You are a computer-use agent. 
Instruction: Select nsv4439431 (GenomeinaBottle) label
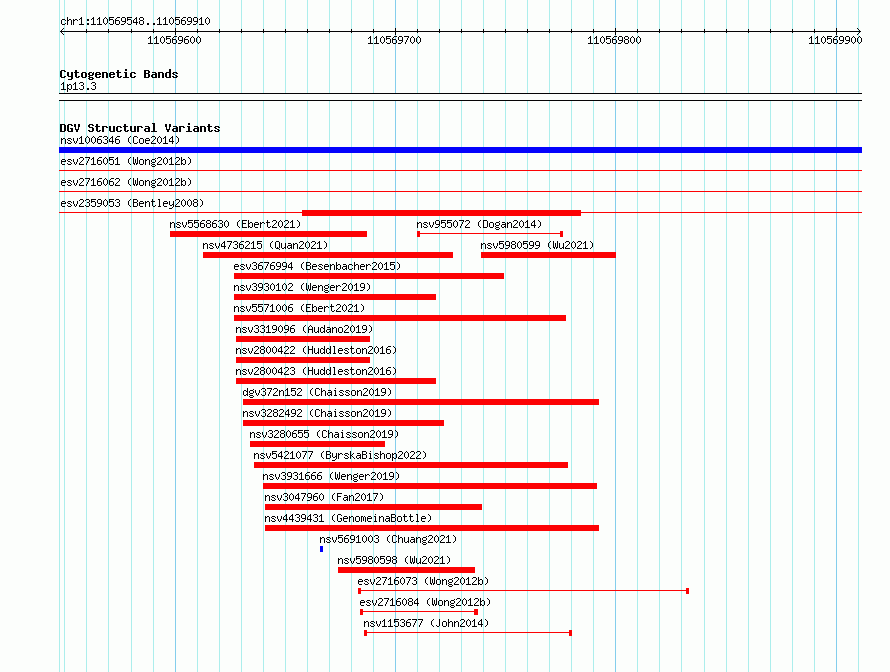(348, 518)
